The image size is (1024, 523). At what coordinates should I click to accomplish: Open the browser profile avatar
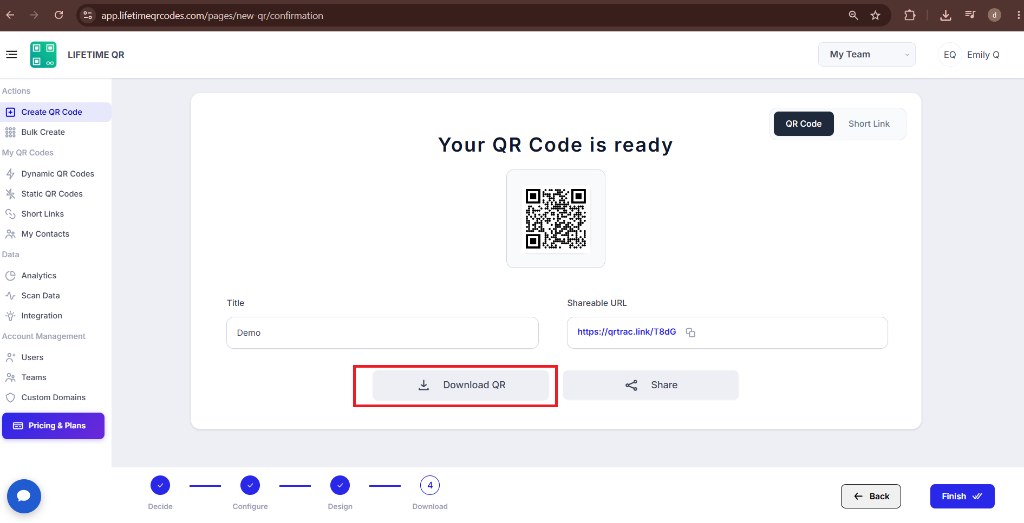click(x=995, y=15)
